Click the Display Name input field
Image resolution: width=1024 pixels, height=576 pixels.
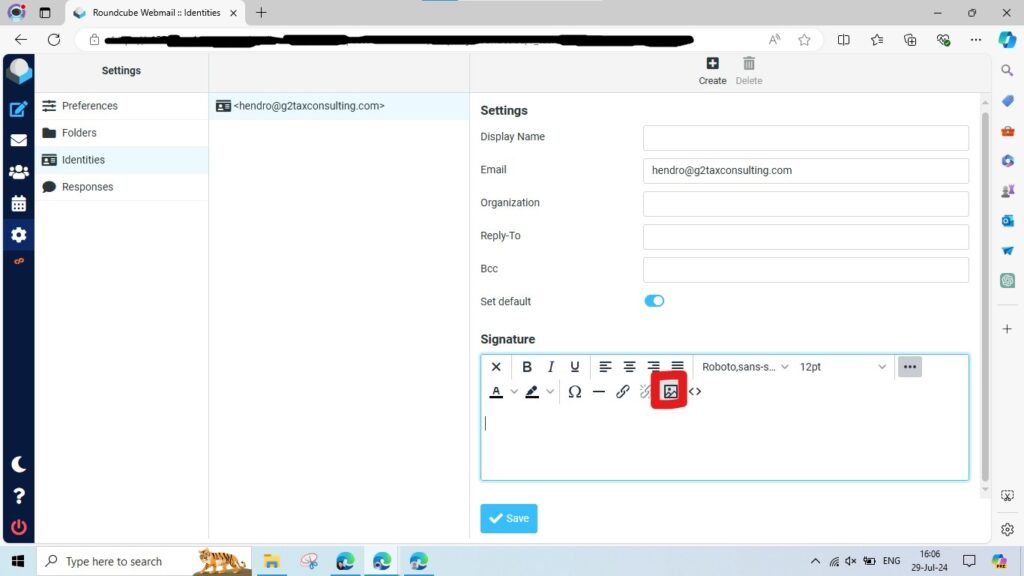coord(805,138)
